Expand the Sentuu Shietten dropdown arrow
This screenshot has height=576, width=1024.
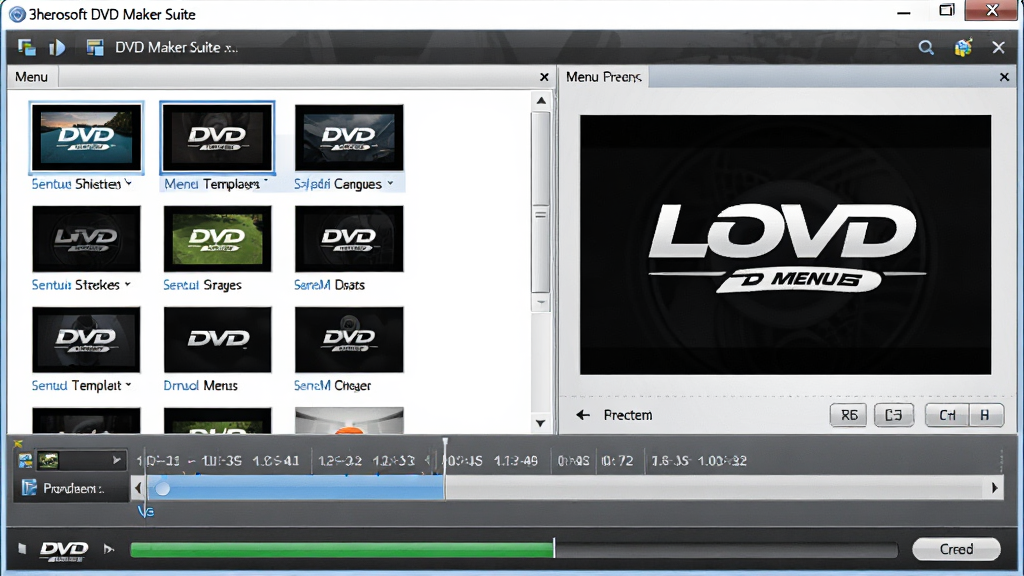coord(129,183)
